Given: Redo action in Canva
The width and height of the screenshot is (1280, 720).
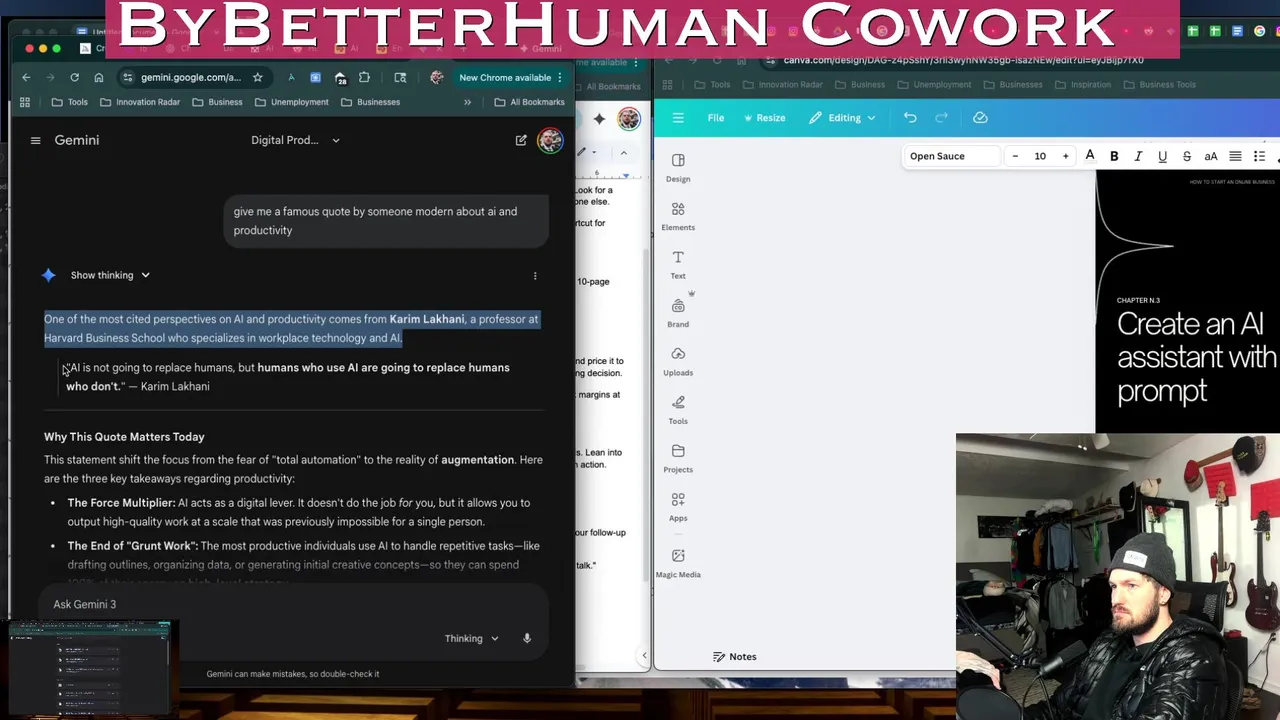Looking at the screenshot, I should (941, 118).
